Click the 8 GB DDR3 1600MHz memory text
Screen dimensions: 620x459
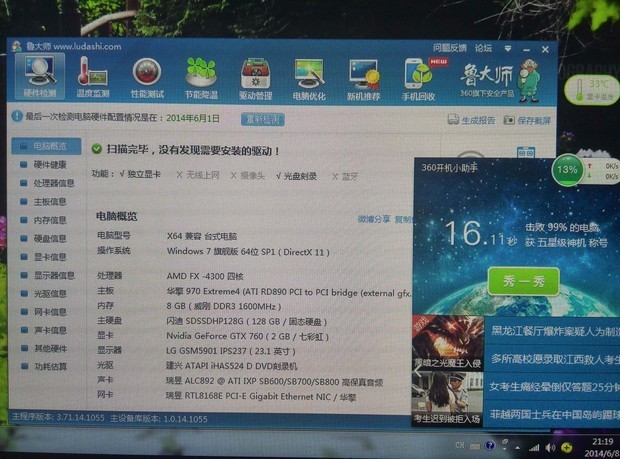click(224, 306)
